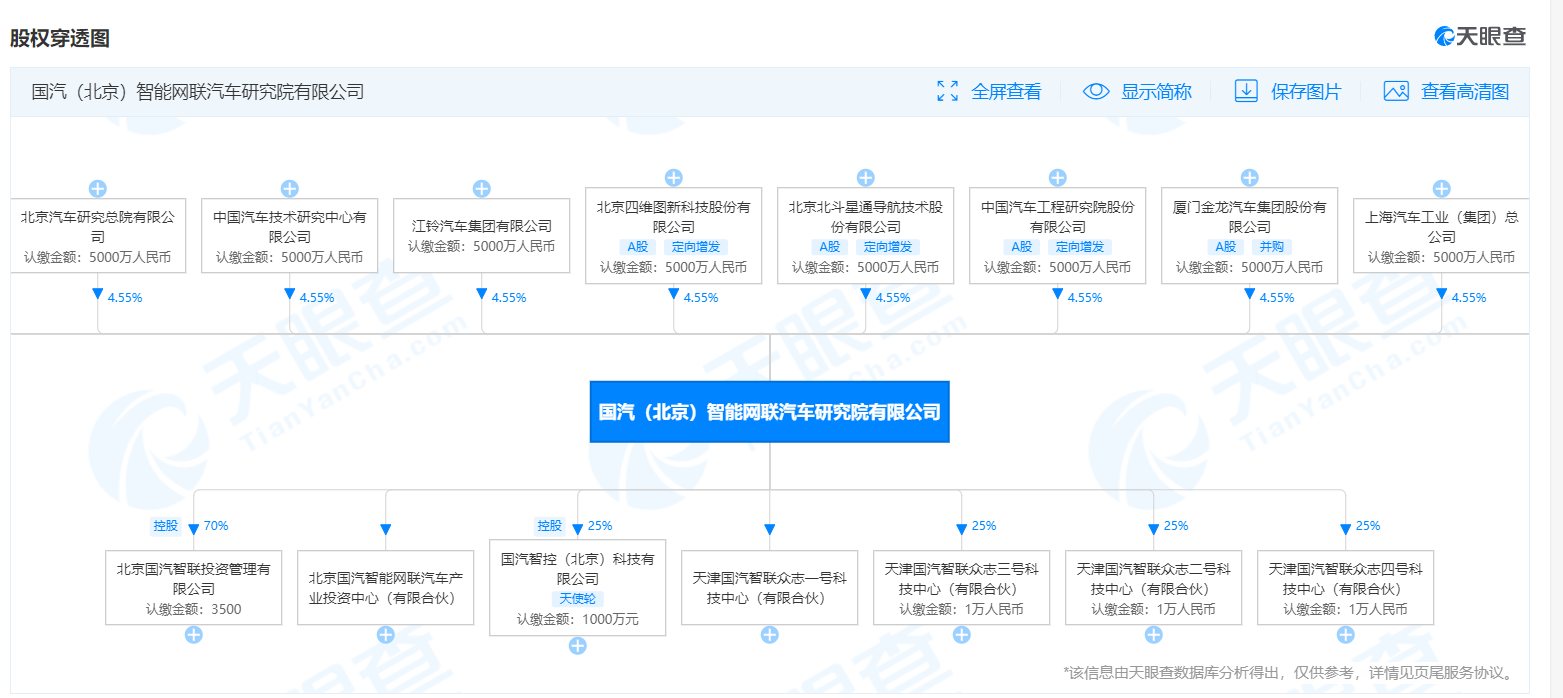Image resolution: width=1563 pixels, height=698 pixels.
Task: Click the 天眼查 logo
Action: pos(1480,36)
